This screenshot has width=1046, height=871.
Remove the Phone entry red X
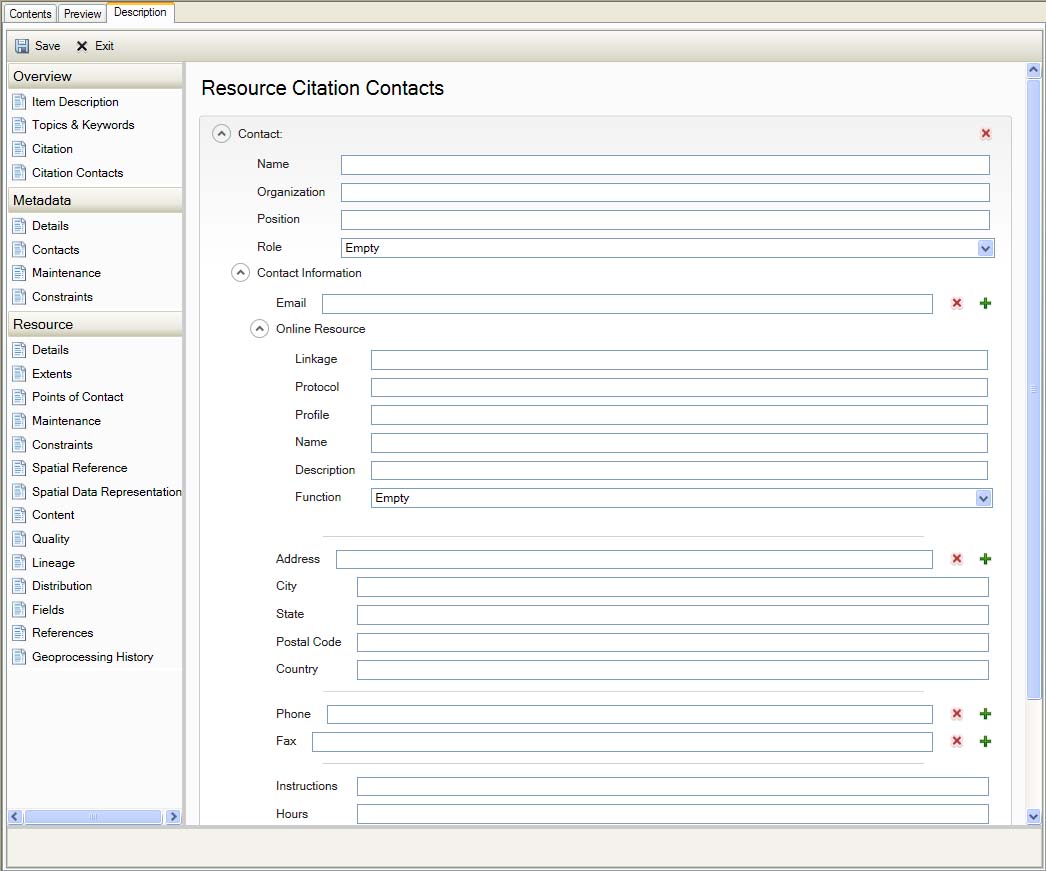coord(956,714)
